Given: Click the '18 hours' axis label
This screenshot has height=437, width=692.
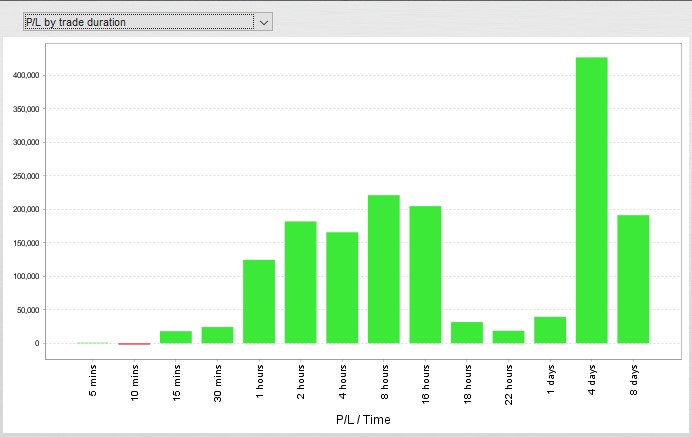Looking at the screenshot, I should (467, 384).
